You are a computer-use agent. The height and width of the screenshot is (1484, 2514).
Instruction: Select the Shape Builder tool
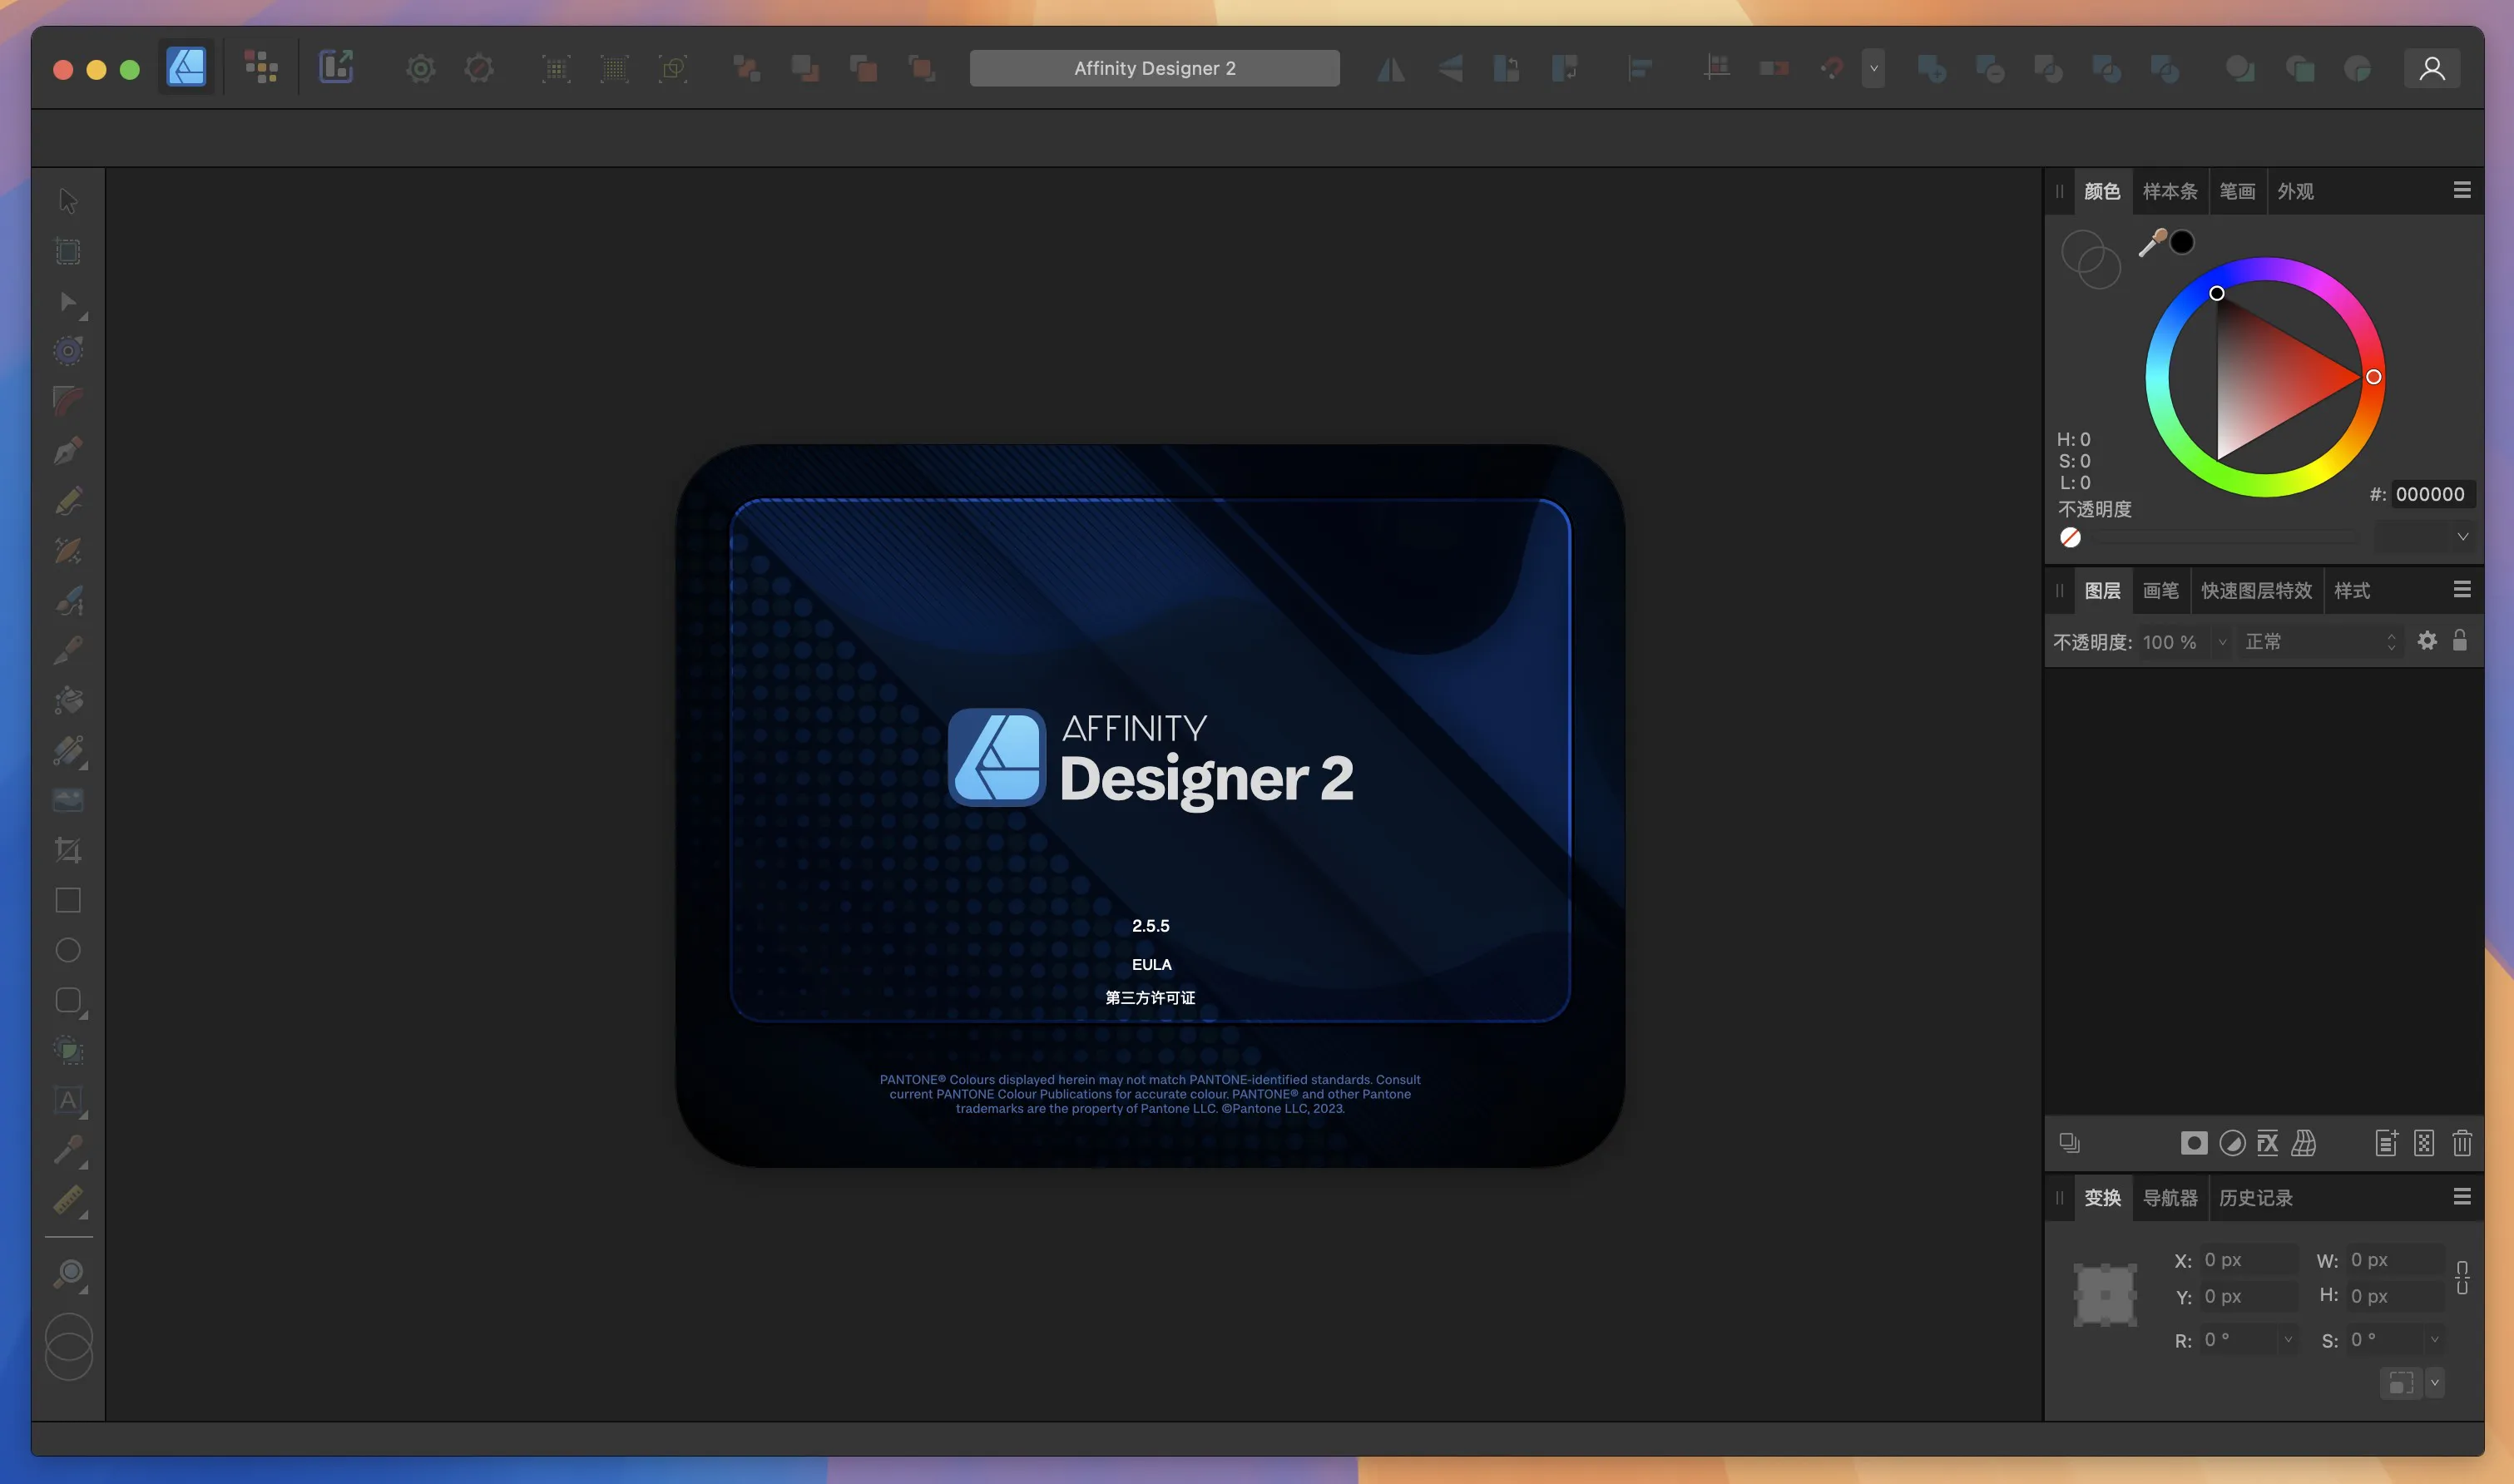tap(68, 1050)
